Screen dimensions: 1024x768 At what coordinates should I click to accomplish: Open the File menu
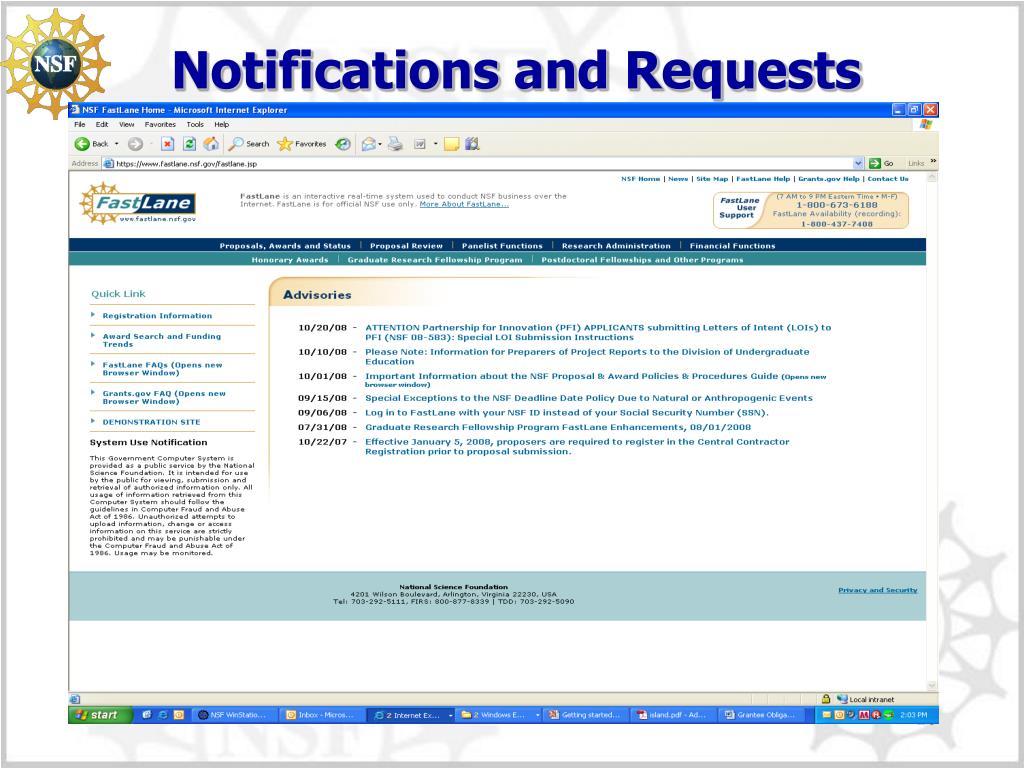[80, 125]
